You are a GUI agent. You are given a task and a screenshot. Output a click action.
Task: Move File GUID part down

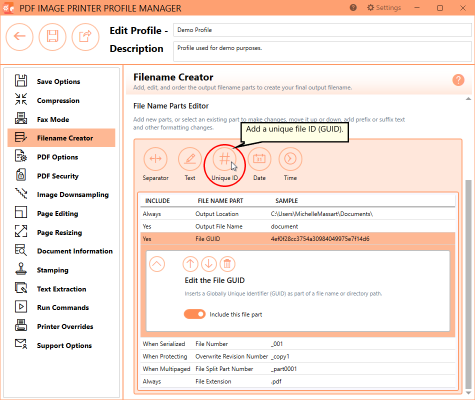209,264
